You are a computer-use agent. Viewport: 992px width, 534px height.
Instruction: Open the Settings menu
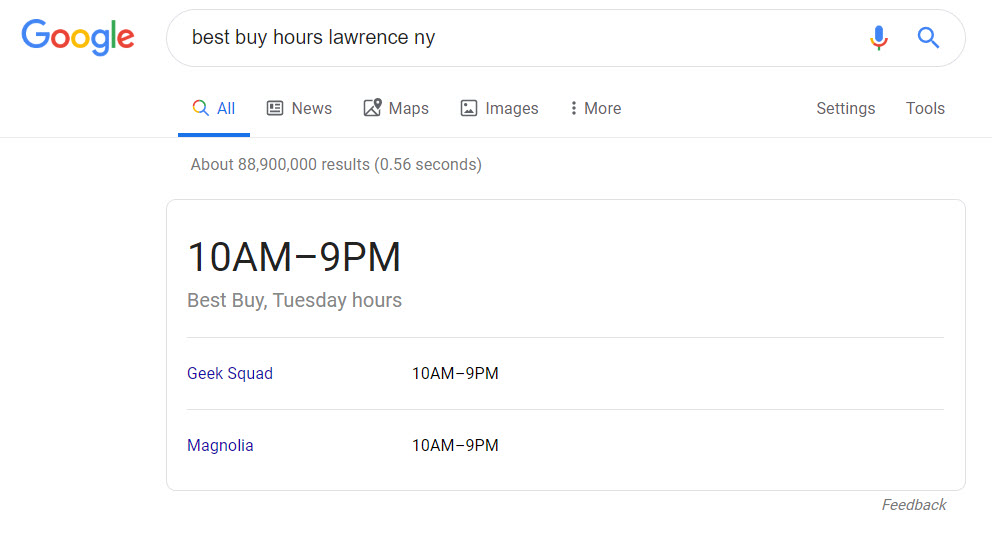pyautogui.click(x=845, y=108)
